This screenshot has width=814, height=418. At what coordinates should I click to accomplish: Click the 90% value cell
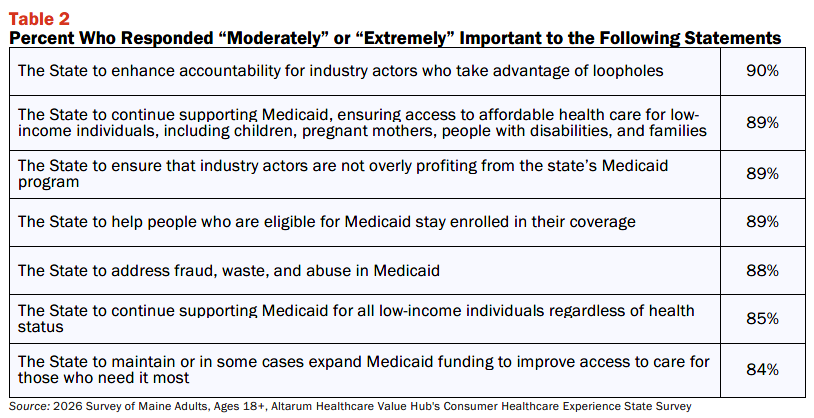pyautogui.click(x=763, y=71)
